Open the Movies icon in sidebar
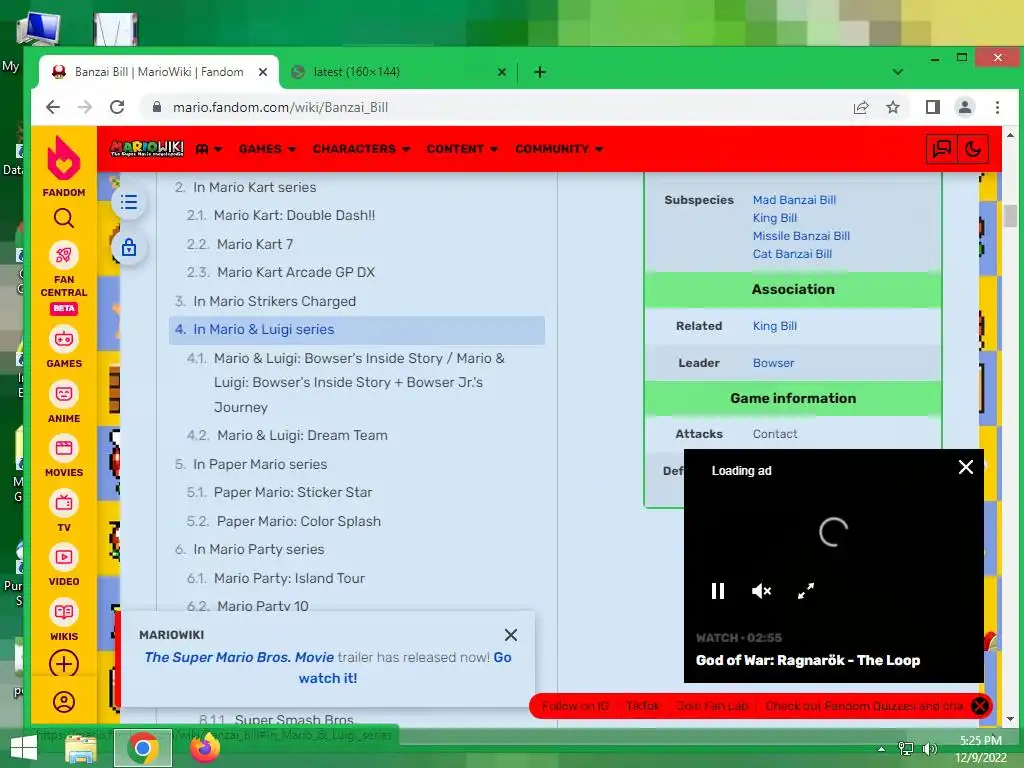Screen dimensions: 1024x768 [63, 448]
